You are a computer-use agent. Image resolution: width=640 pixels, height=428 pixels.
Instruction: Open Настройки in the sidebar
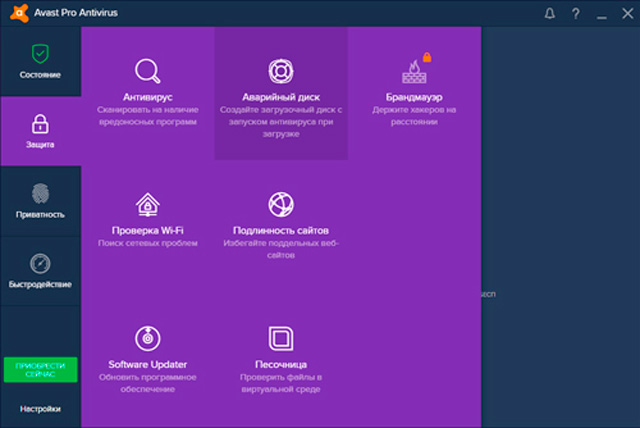[x=40, y=409]
